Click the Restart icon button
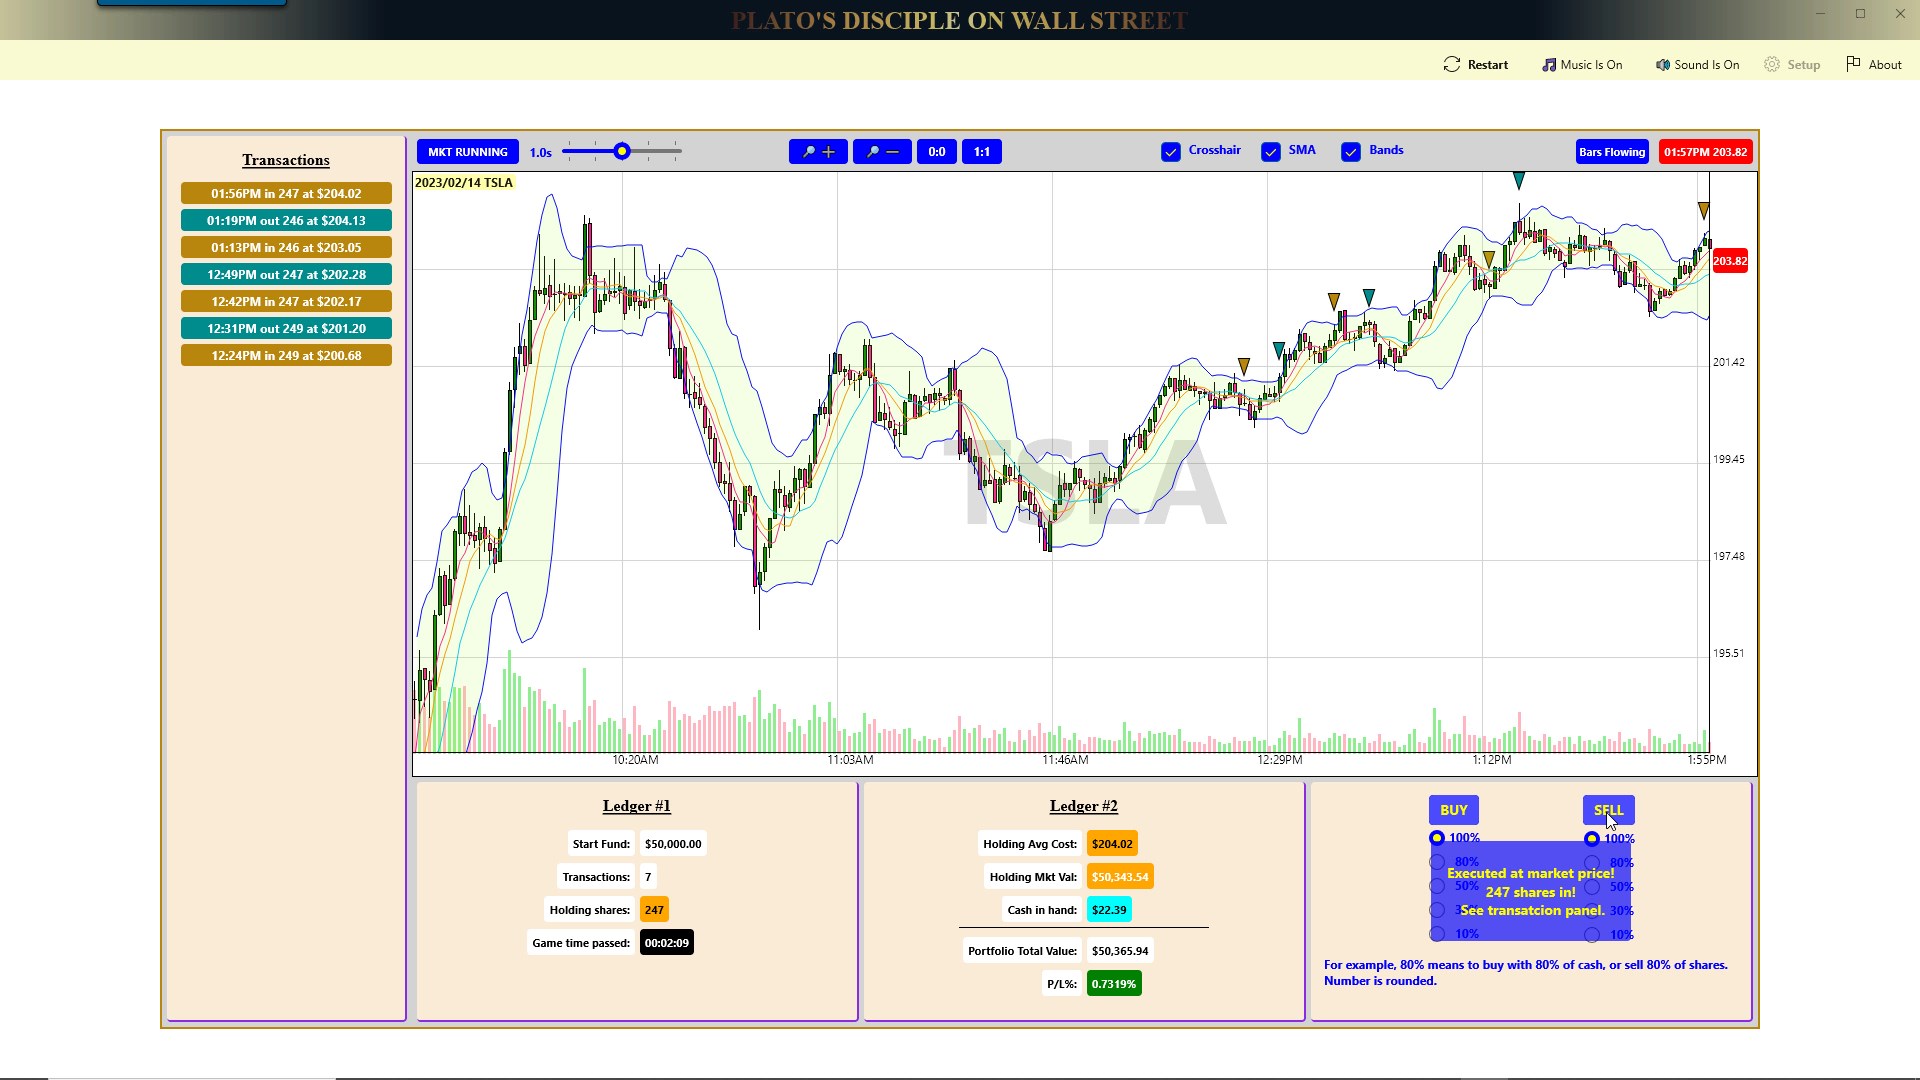1920x1080 pixels. point(1452,64)
